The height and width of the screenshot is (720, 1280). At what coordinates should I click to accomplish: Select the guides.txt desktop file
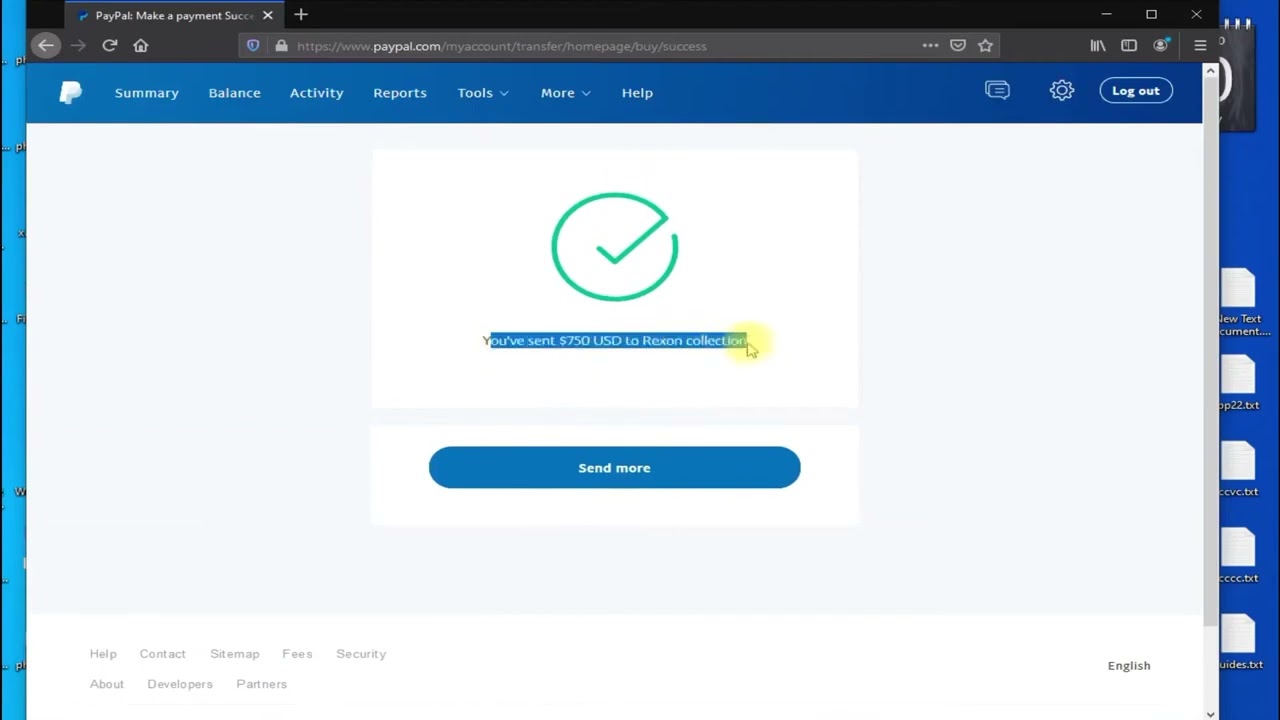coord(1239,642)
